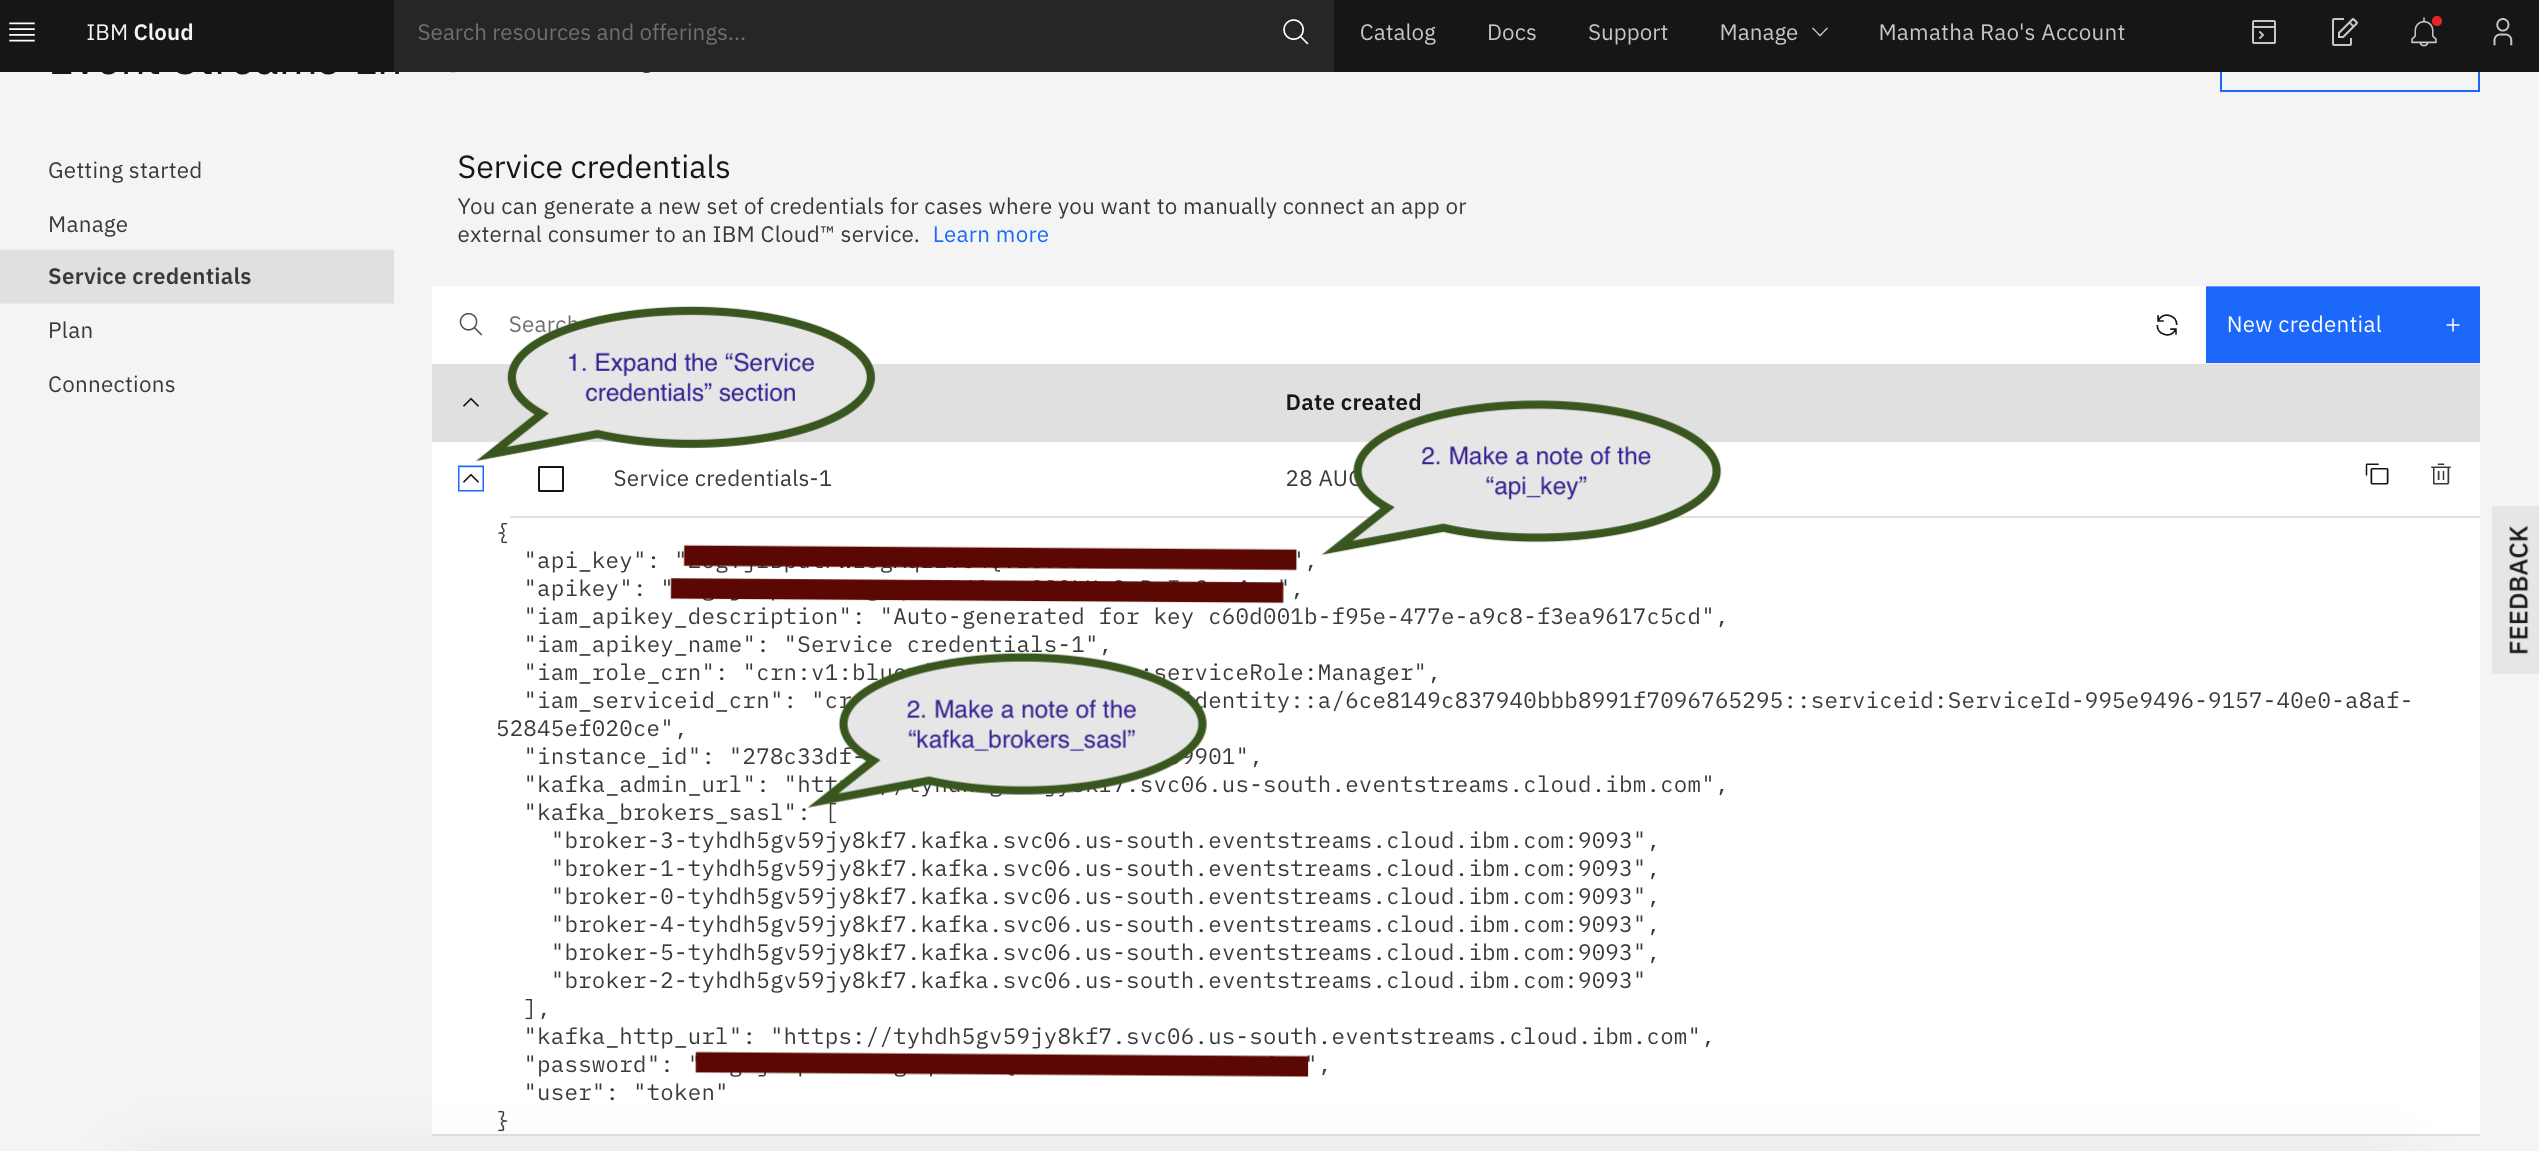Screen dimensions: 2539x1151
Task: Click the copy credential icon
Action: coord(2377,474)
